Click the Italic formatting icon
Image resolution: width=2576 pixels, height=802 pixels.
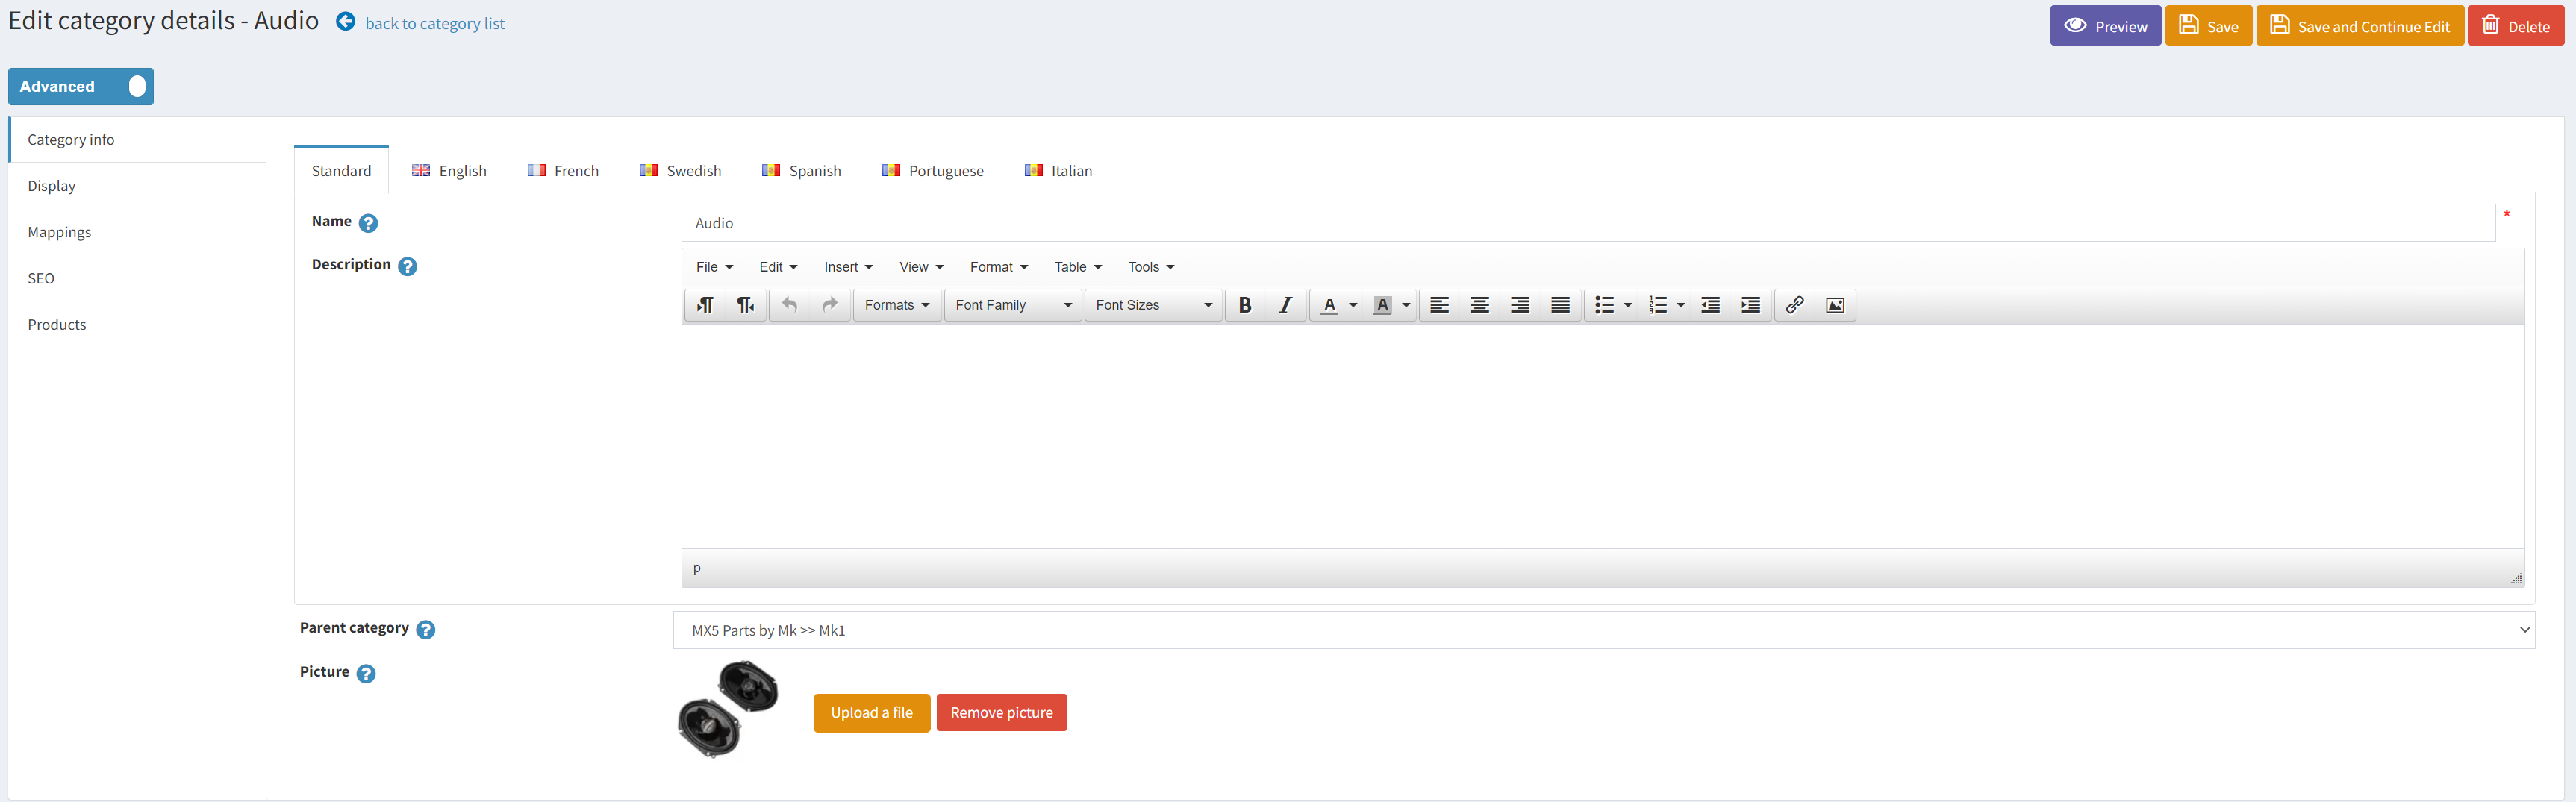click(x=1285, y=305)
